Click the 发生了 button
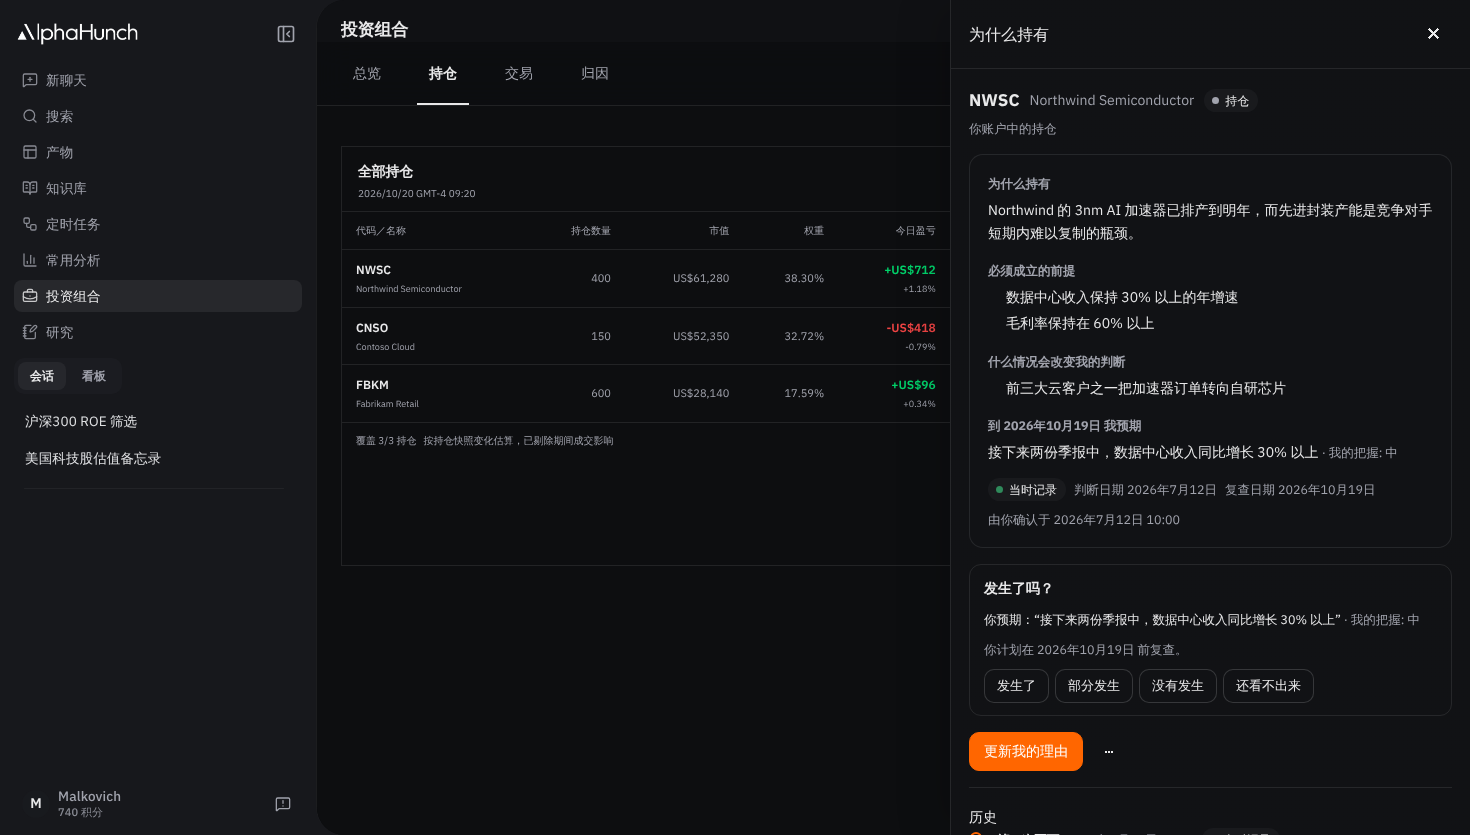The width and height of the screenshot is (1470, 835). 1016,686
